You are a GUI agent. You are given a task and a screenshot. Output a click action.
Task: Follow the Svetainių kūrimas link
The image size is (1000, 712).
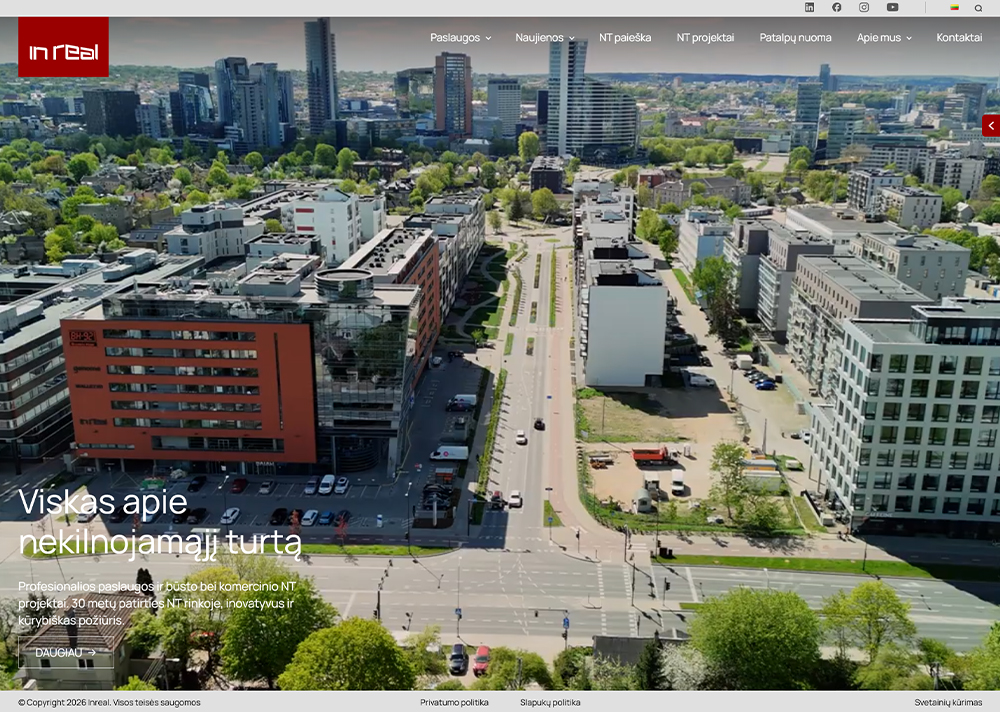click(x=948, y=702)
